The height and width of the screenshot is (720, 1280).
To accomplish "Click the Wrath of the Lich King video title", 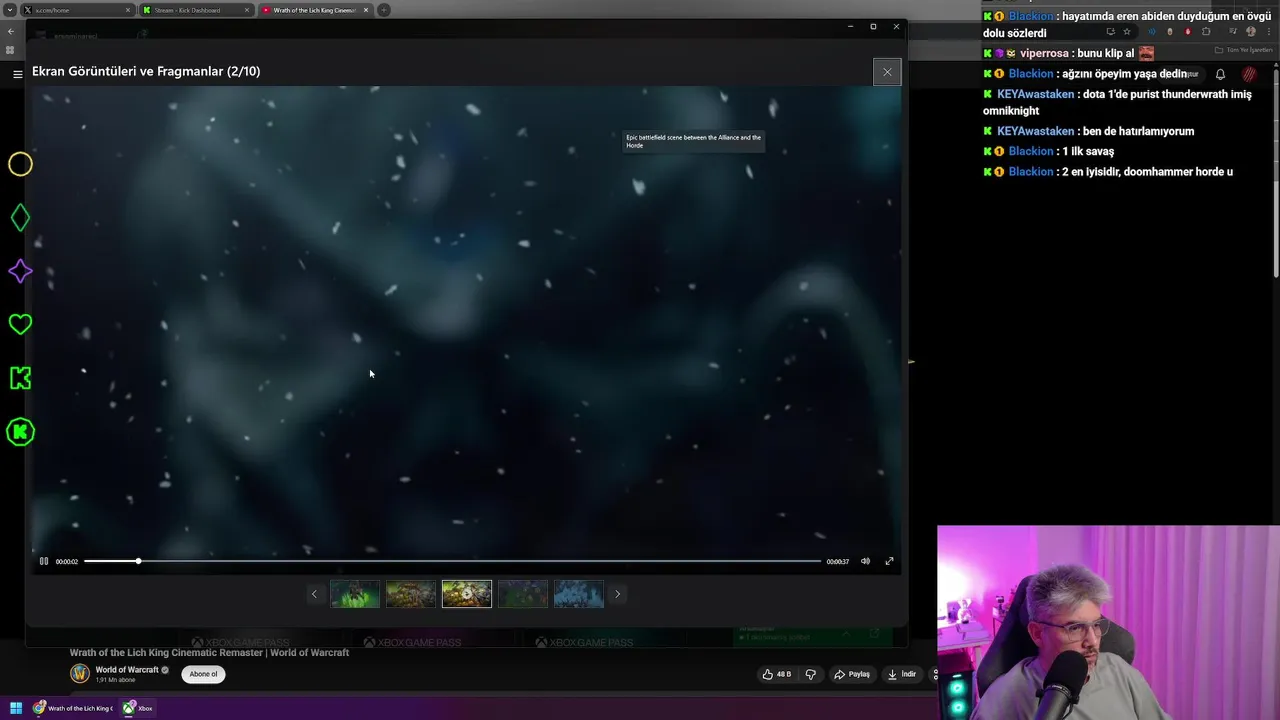I will pyautogui.click(x=209, y=653).
